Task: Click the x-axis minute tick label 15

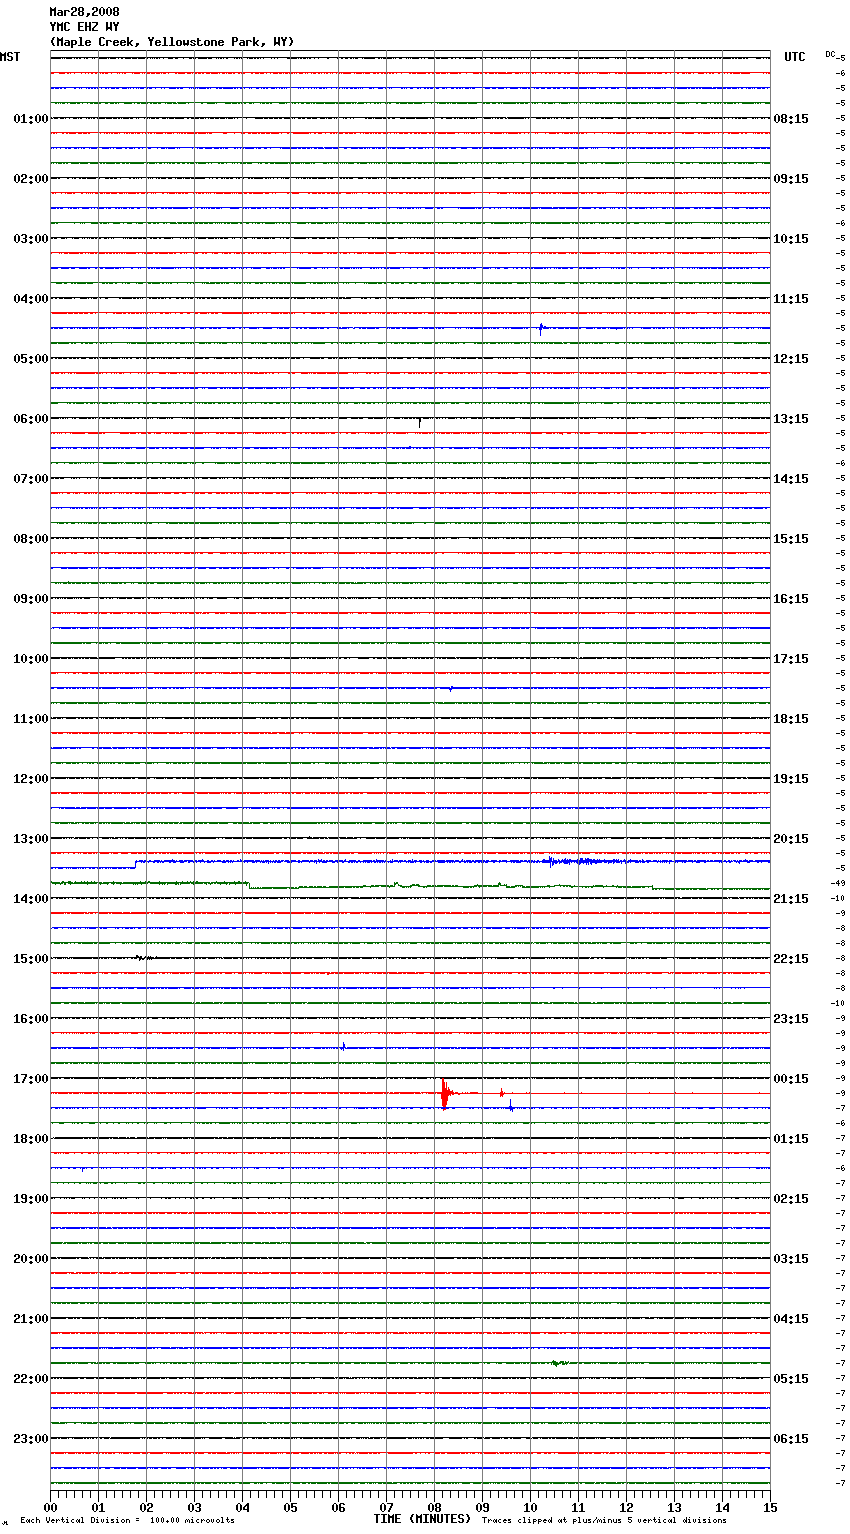Action: click(770, 1507)
